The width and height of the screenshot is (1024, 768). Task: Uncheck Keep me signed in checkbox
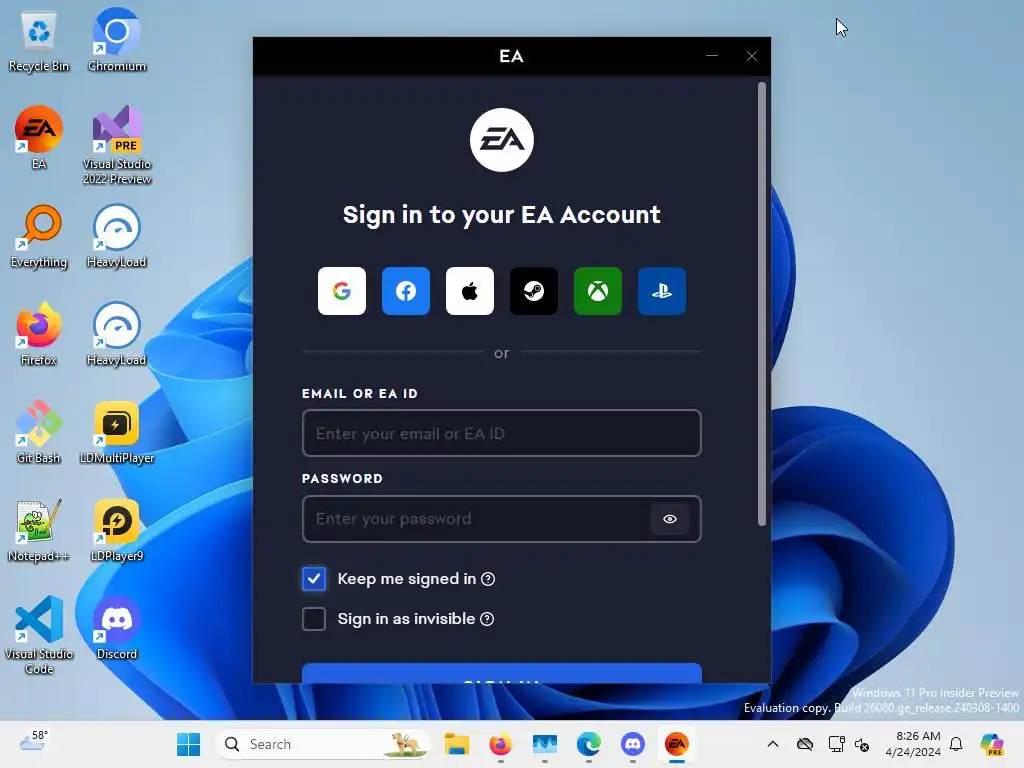(314, 579)
